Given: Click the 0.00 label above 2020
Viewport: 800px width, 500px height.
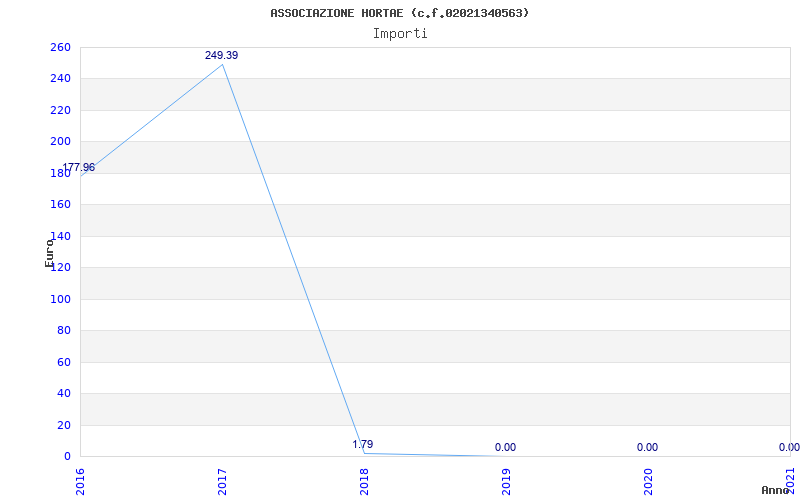Looking at the screenshot, I should [x=647, y=447].
